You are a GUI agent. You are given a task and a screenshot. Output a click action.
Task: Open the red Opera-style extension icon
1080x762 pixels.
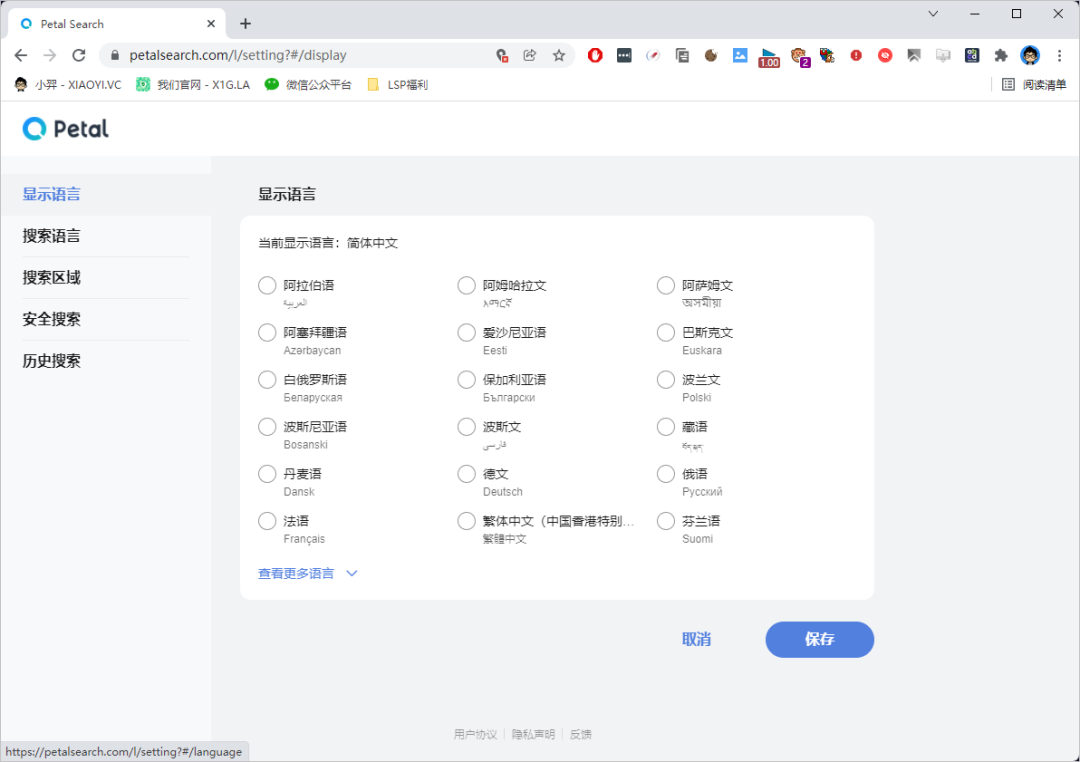pyautogui.click(x=595, y=55)
